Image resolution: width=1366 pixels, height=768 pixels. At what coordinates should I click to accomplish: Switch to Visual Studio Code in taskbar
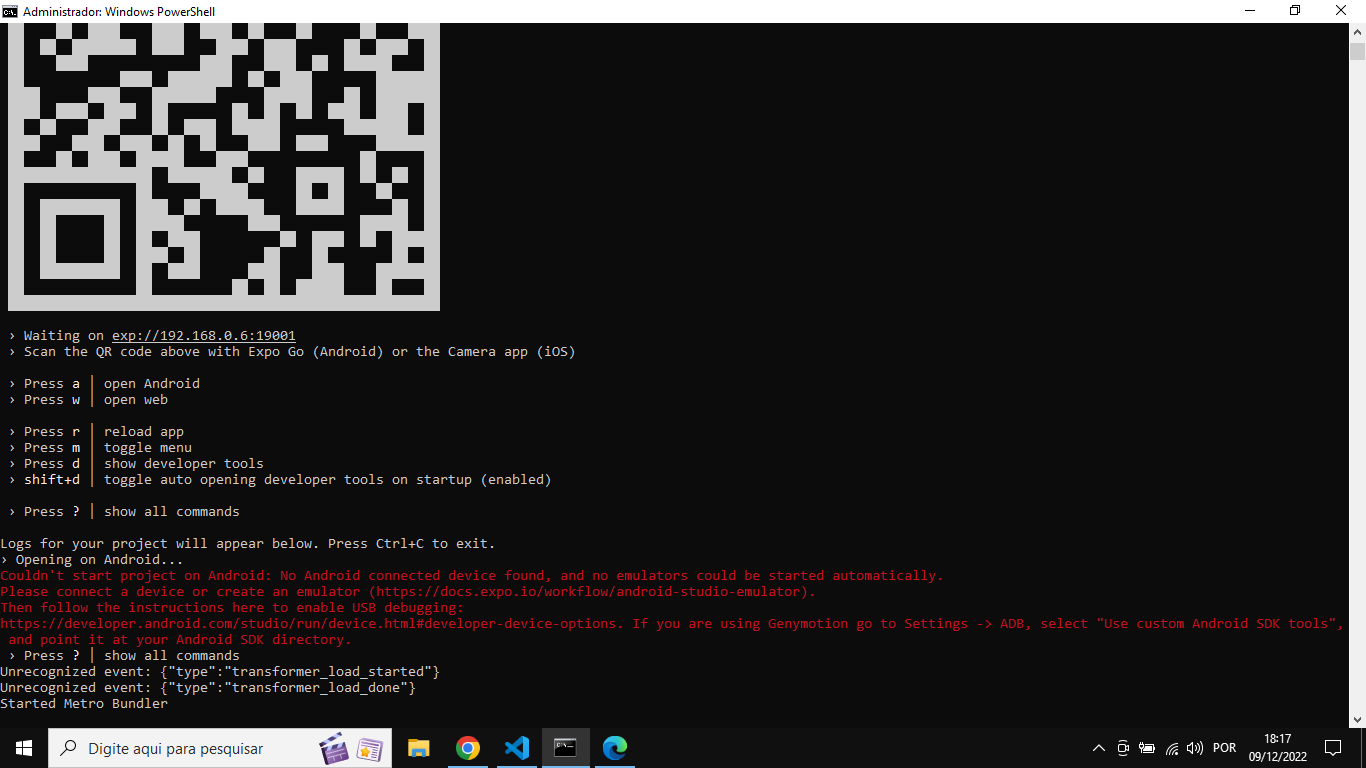click(516, 748)
